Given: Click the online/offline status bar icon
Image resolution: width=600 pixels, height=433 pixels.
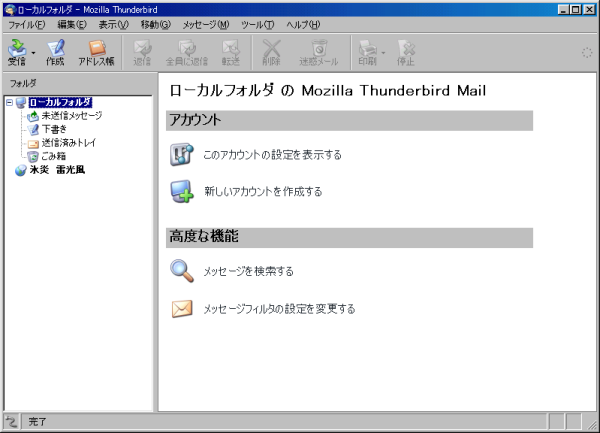Looking at the screenshot, I should click(x=11, y=422).
